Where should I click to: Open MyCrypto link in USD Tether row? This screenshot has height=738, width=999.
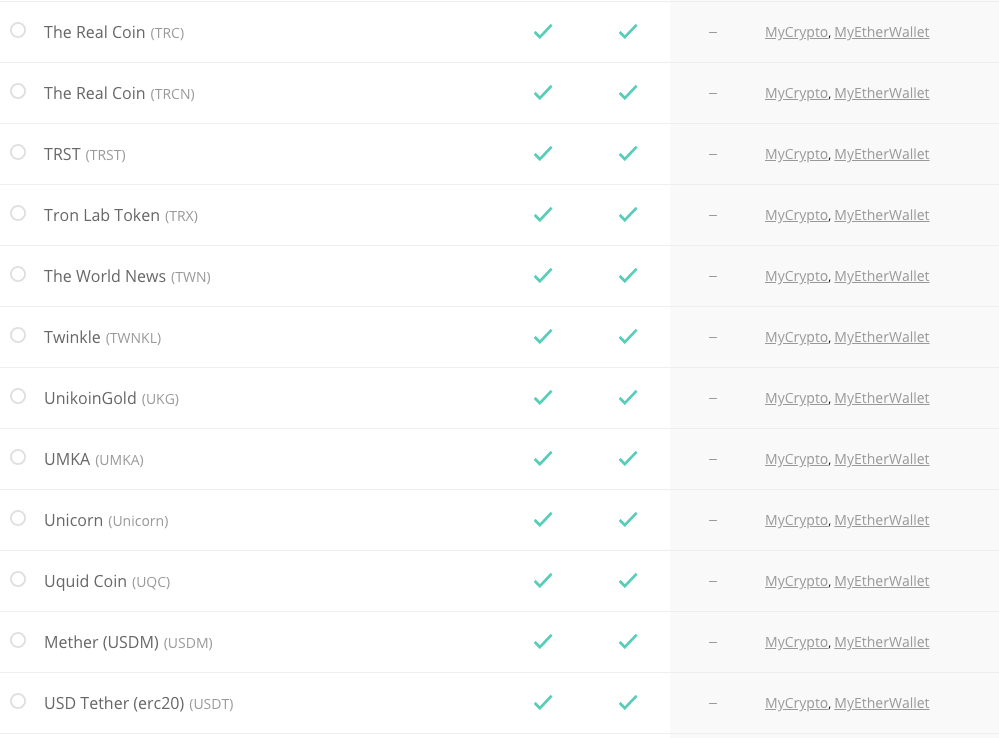tap(796, 703)
